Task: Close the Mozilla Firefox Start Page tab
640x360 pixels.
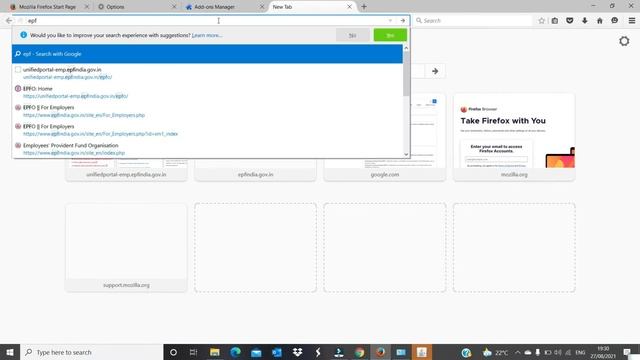Action: tap(87, 7)
